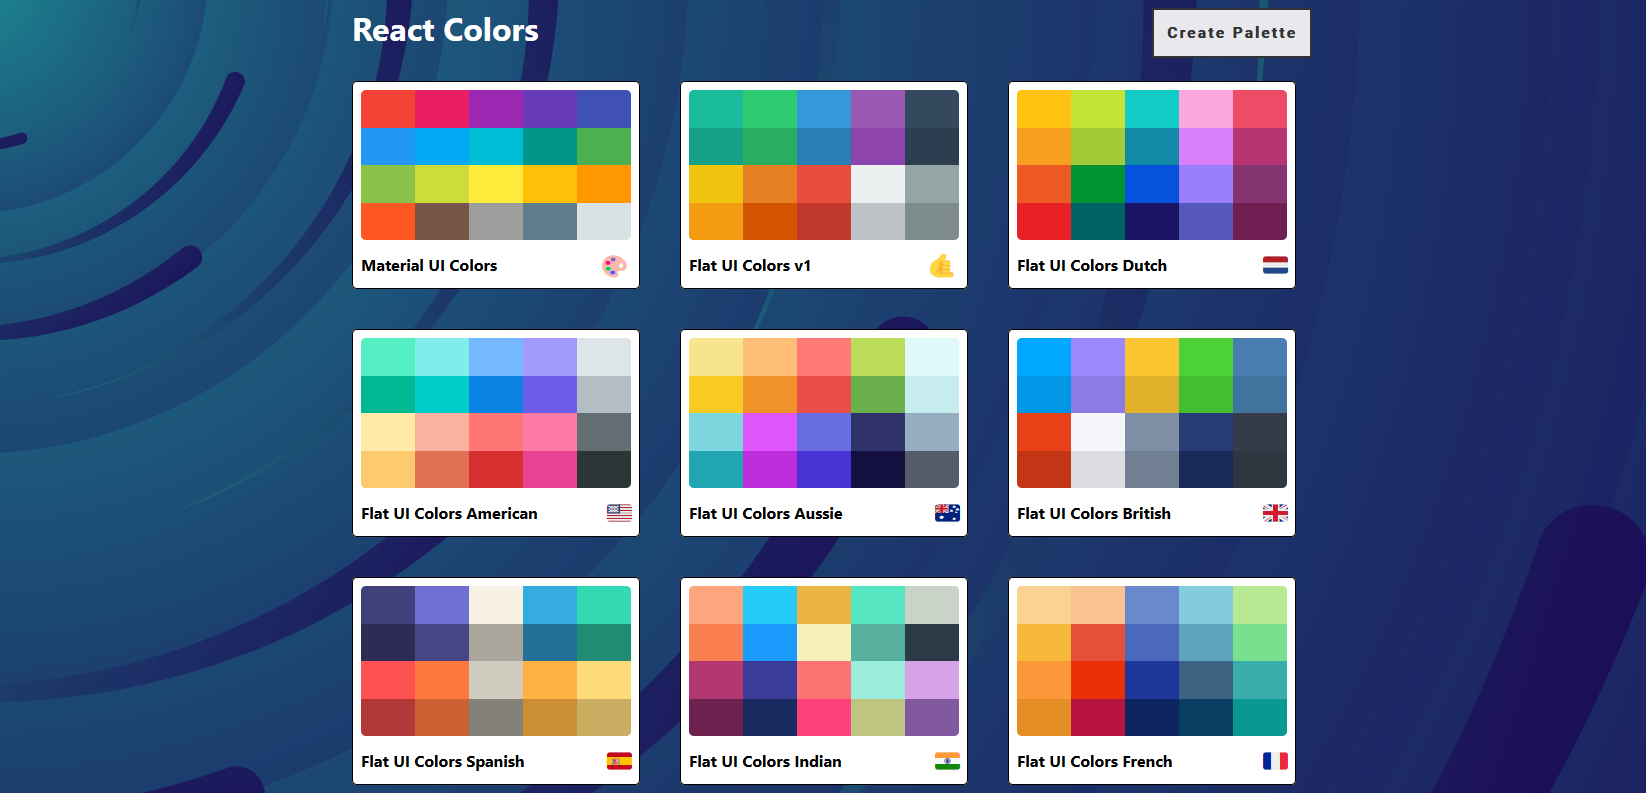Select the lime green top-row swatch in Aussie palette
This screenshot has height=793, width=1646.
point(878,357)
